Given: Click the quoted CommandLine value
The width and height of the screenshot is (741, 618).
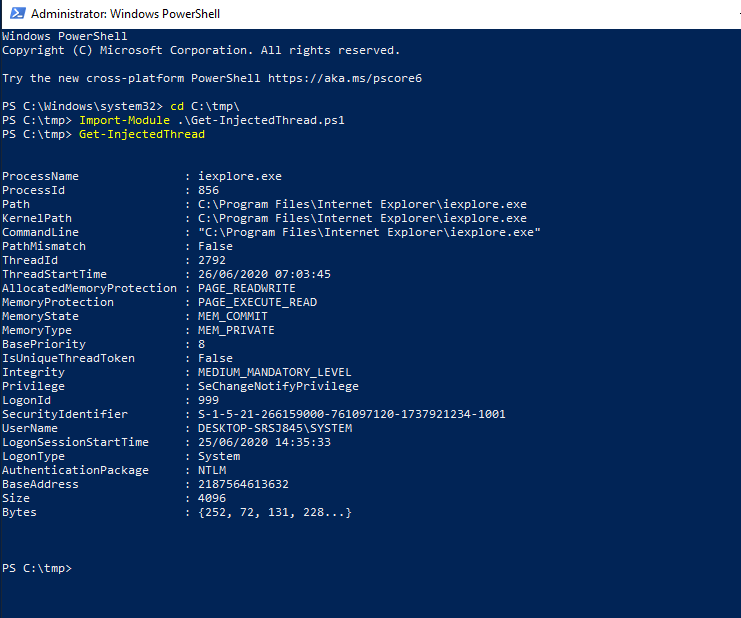Looking at the screenshot, I should click(369, 232).
